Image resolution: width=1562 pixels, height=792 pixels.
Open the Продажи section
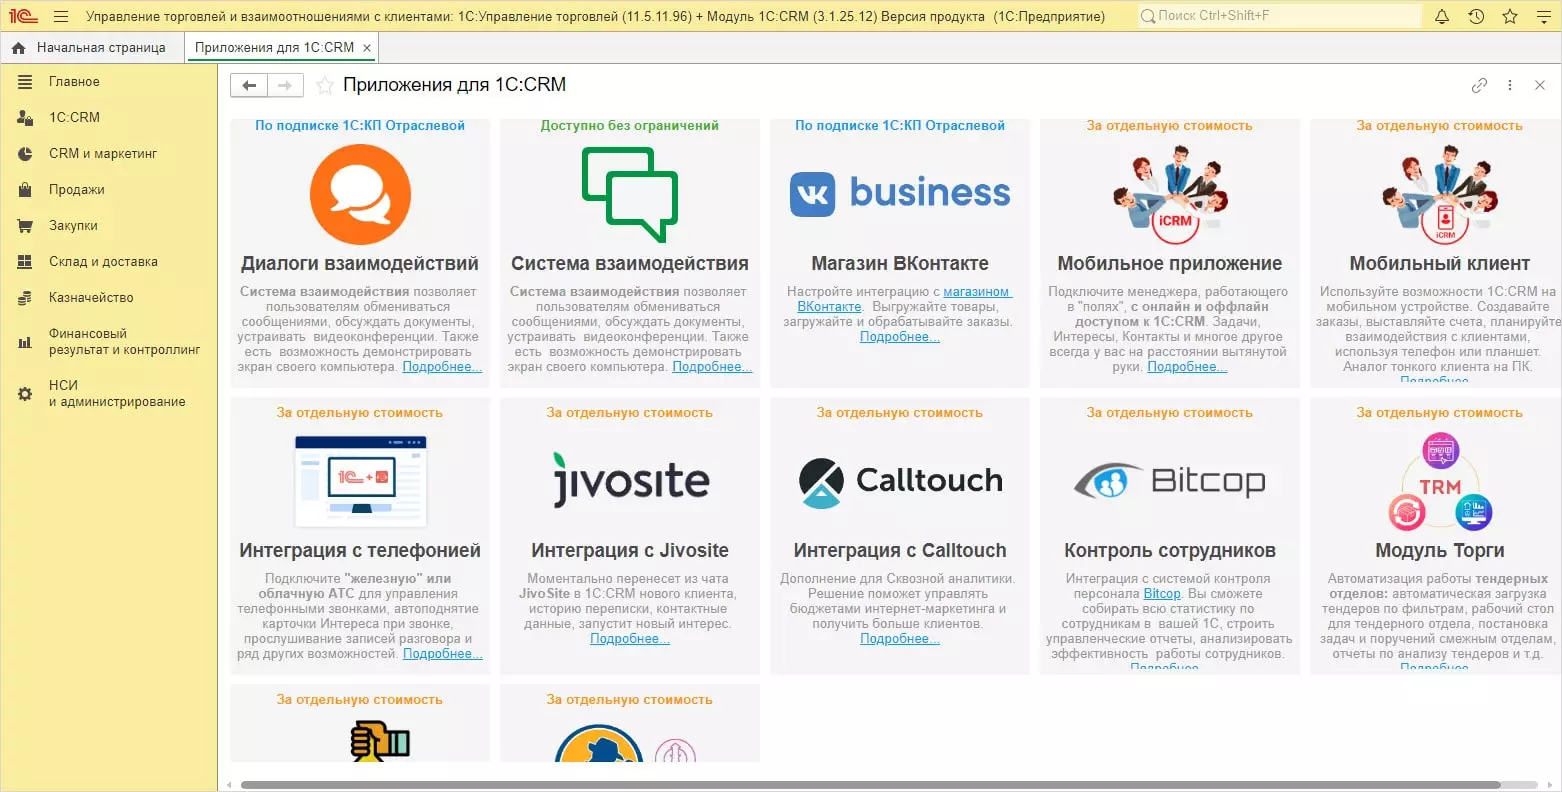(x=77, y=190)
